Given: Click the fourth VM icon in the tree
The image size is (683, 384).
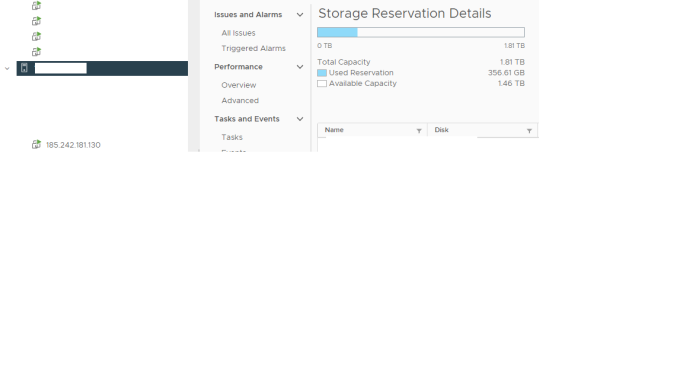Looking at the screenshot, I should click(37, 52).
